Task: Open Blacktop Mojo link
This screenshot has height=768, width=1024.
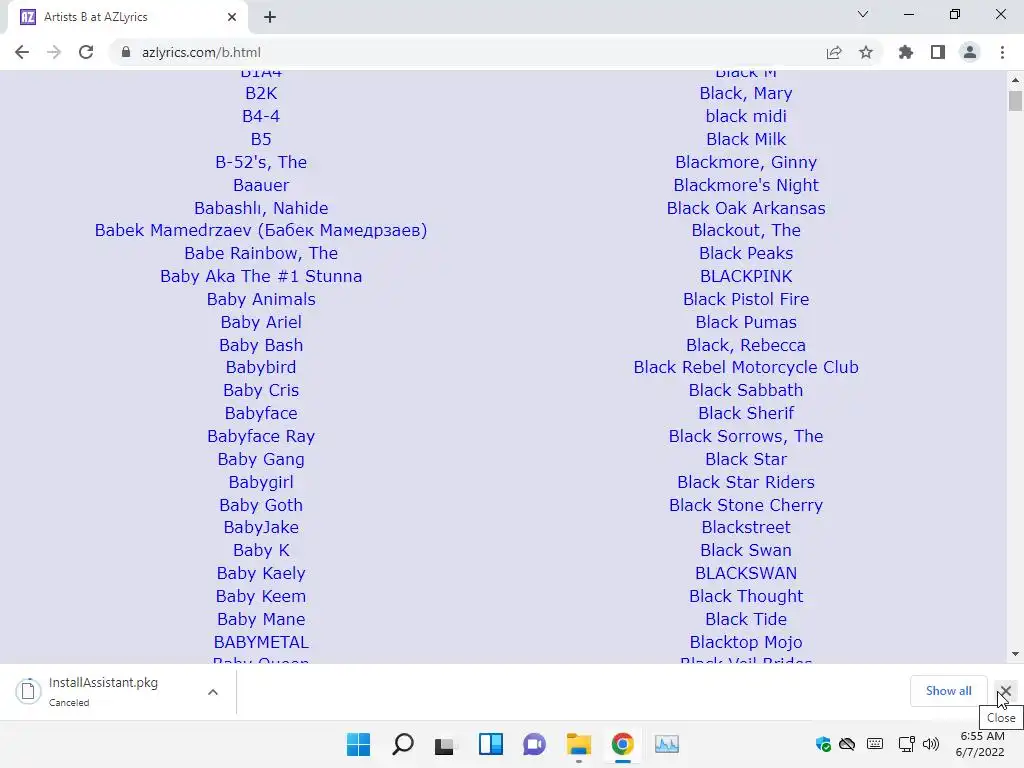Action: (746, 643)
